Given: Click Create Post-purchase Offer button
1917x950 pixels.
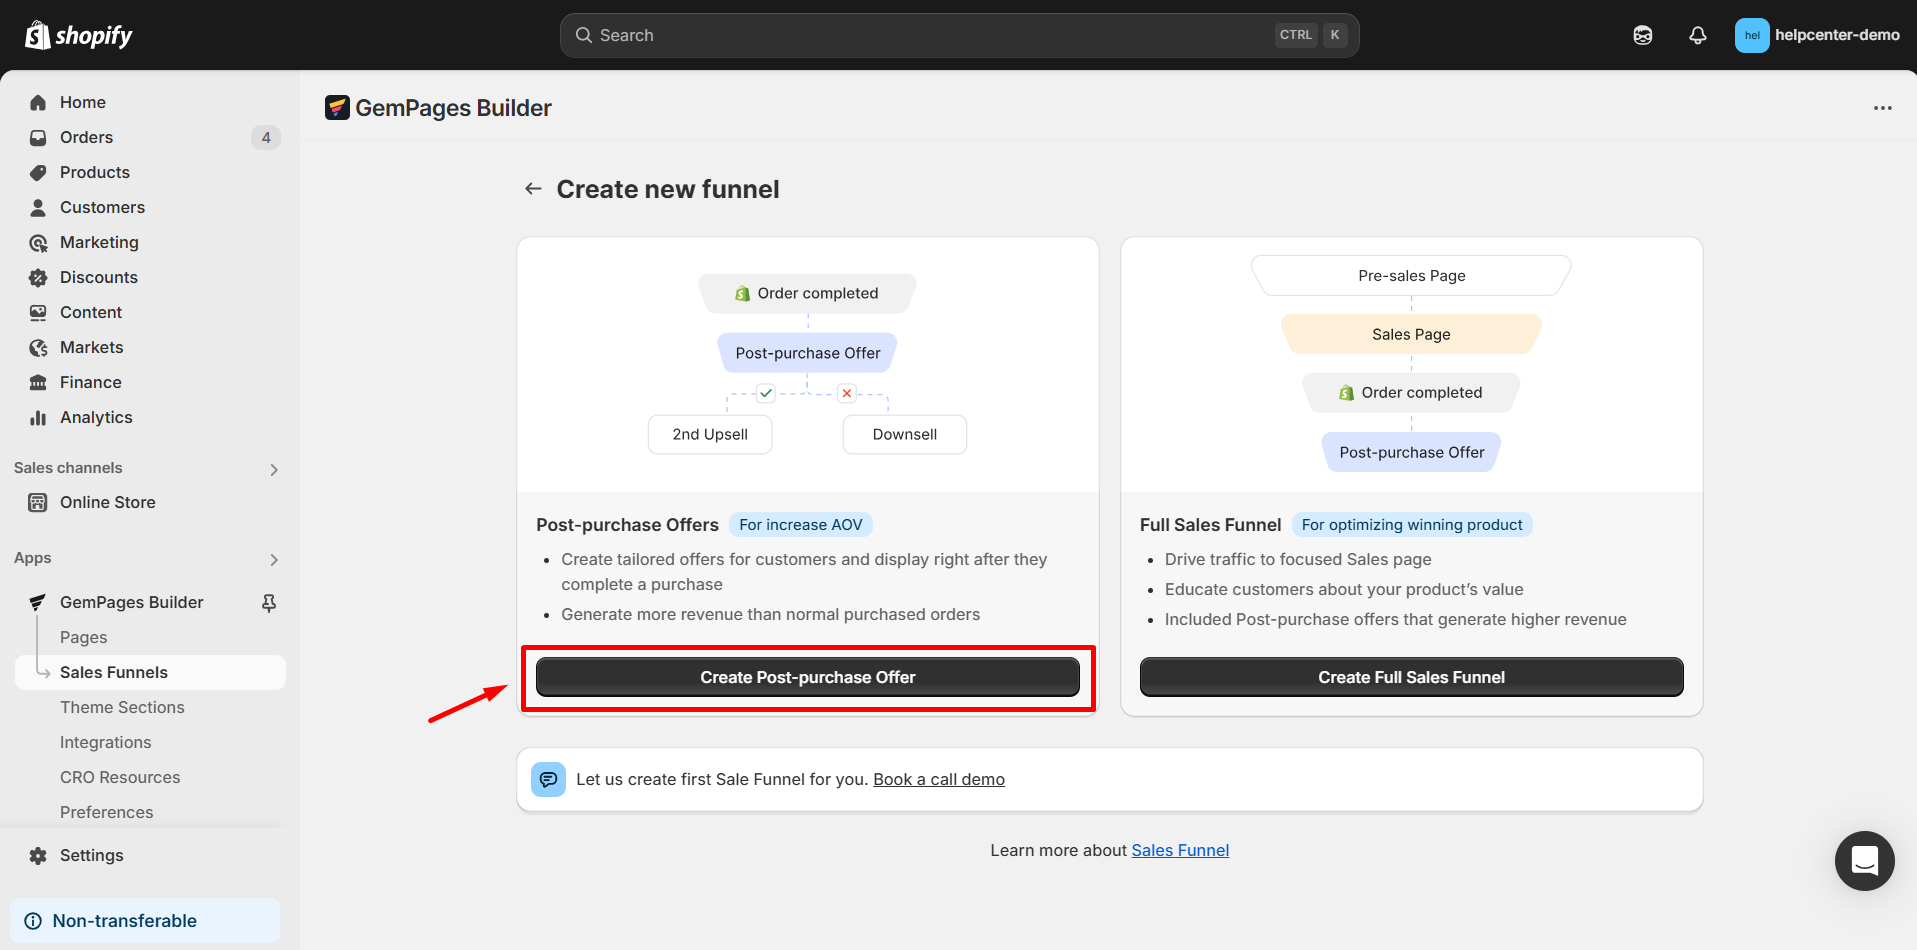Looking at the screenshot, I should (807, 677).
